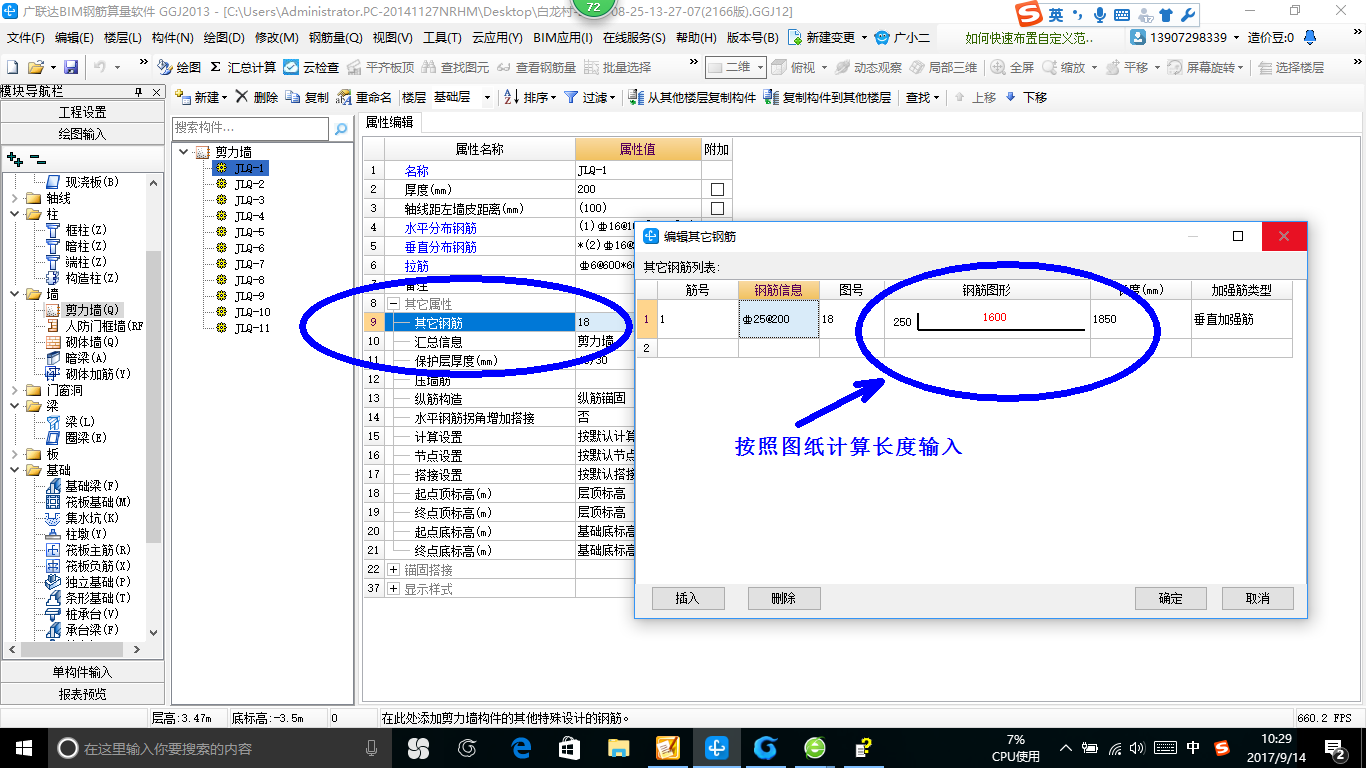Click 重命名 to rename the component
This screenshot has height=768, width=1366.
pyautogui.click(x=364, y=97)
